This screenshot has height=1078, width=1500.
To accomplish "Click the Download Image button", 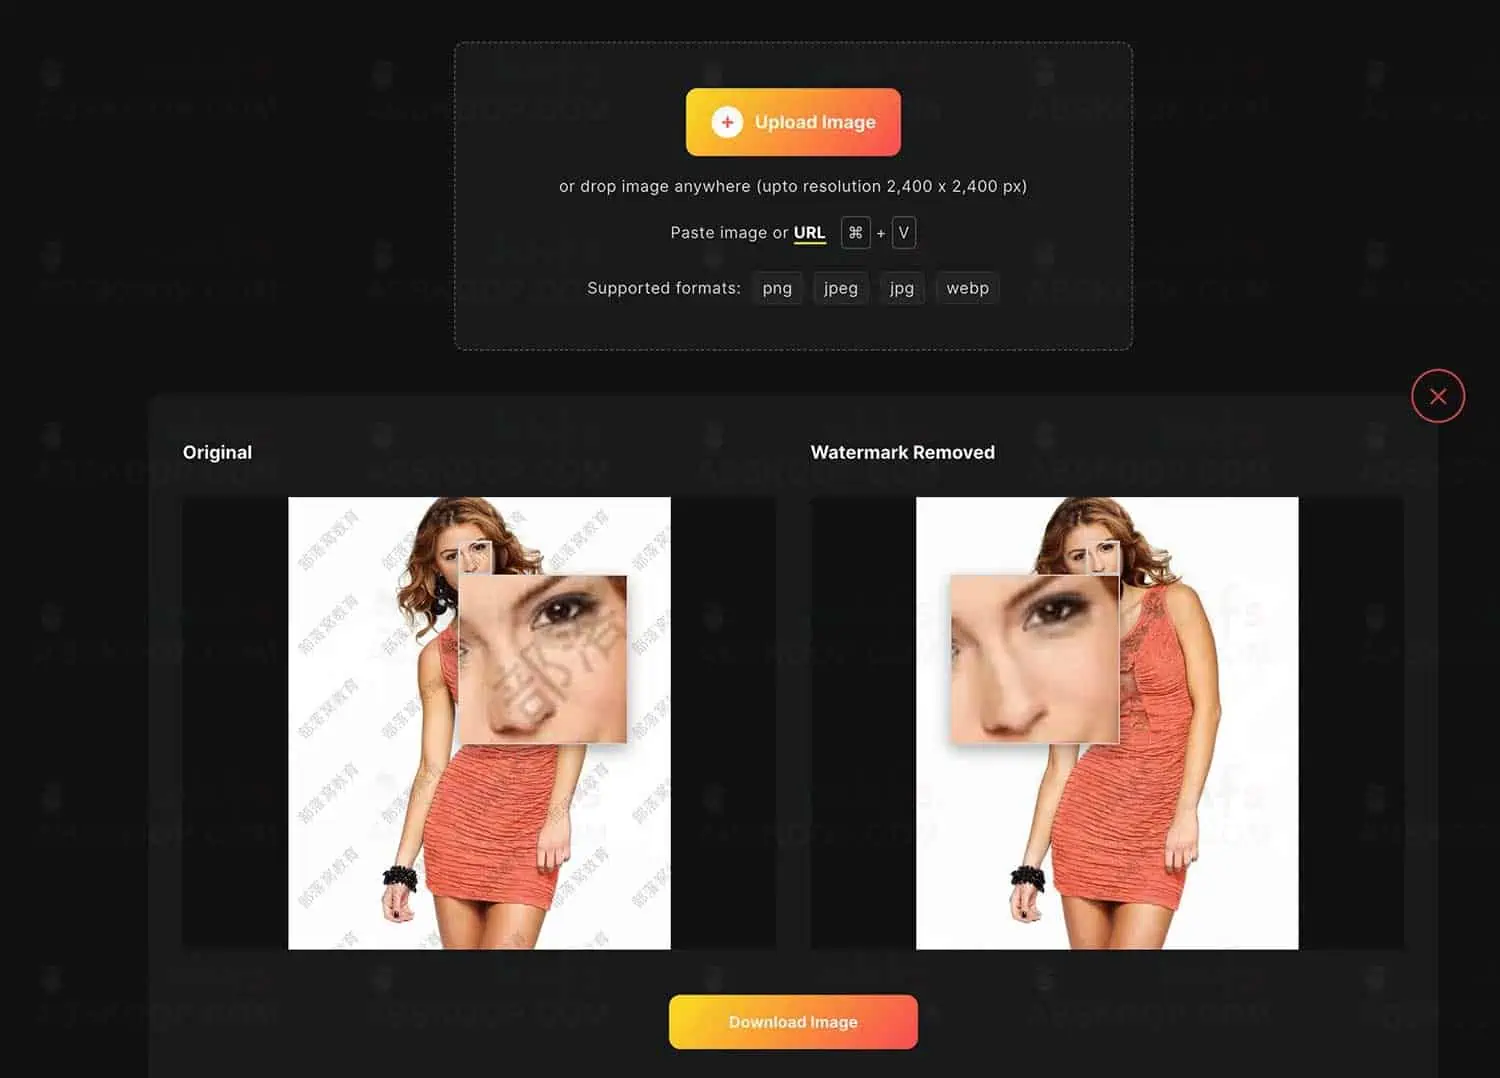I will click(x=793, y=1022).
